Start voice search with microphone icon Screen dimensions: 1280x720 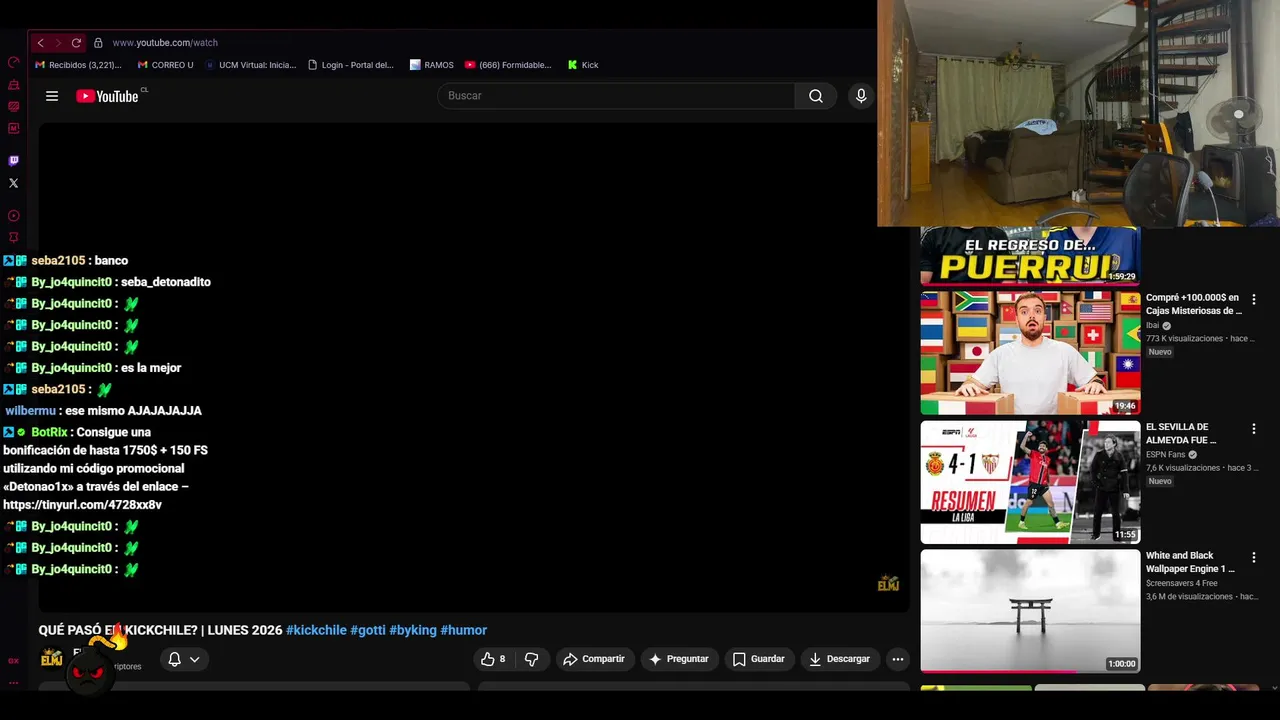[861, 96]
